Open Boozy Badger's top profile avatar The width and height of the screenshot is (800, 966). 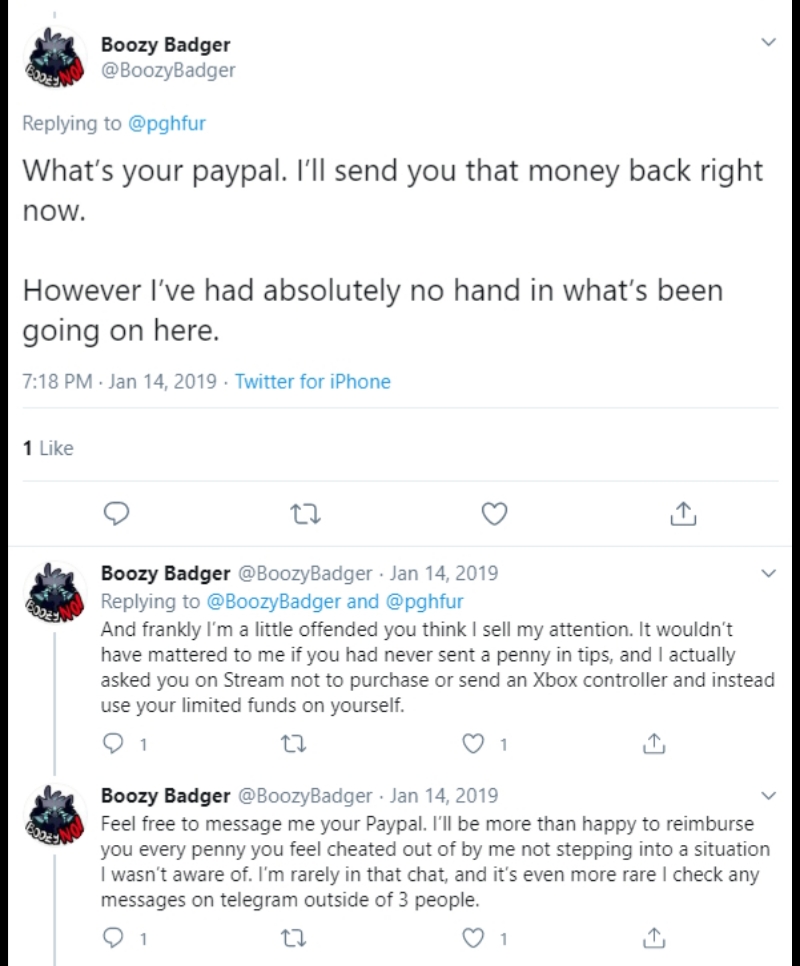click(55, 58)
